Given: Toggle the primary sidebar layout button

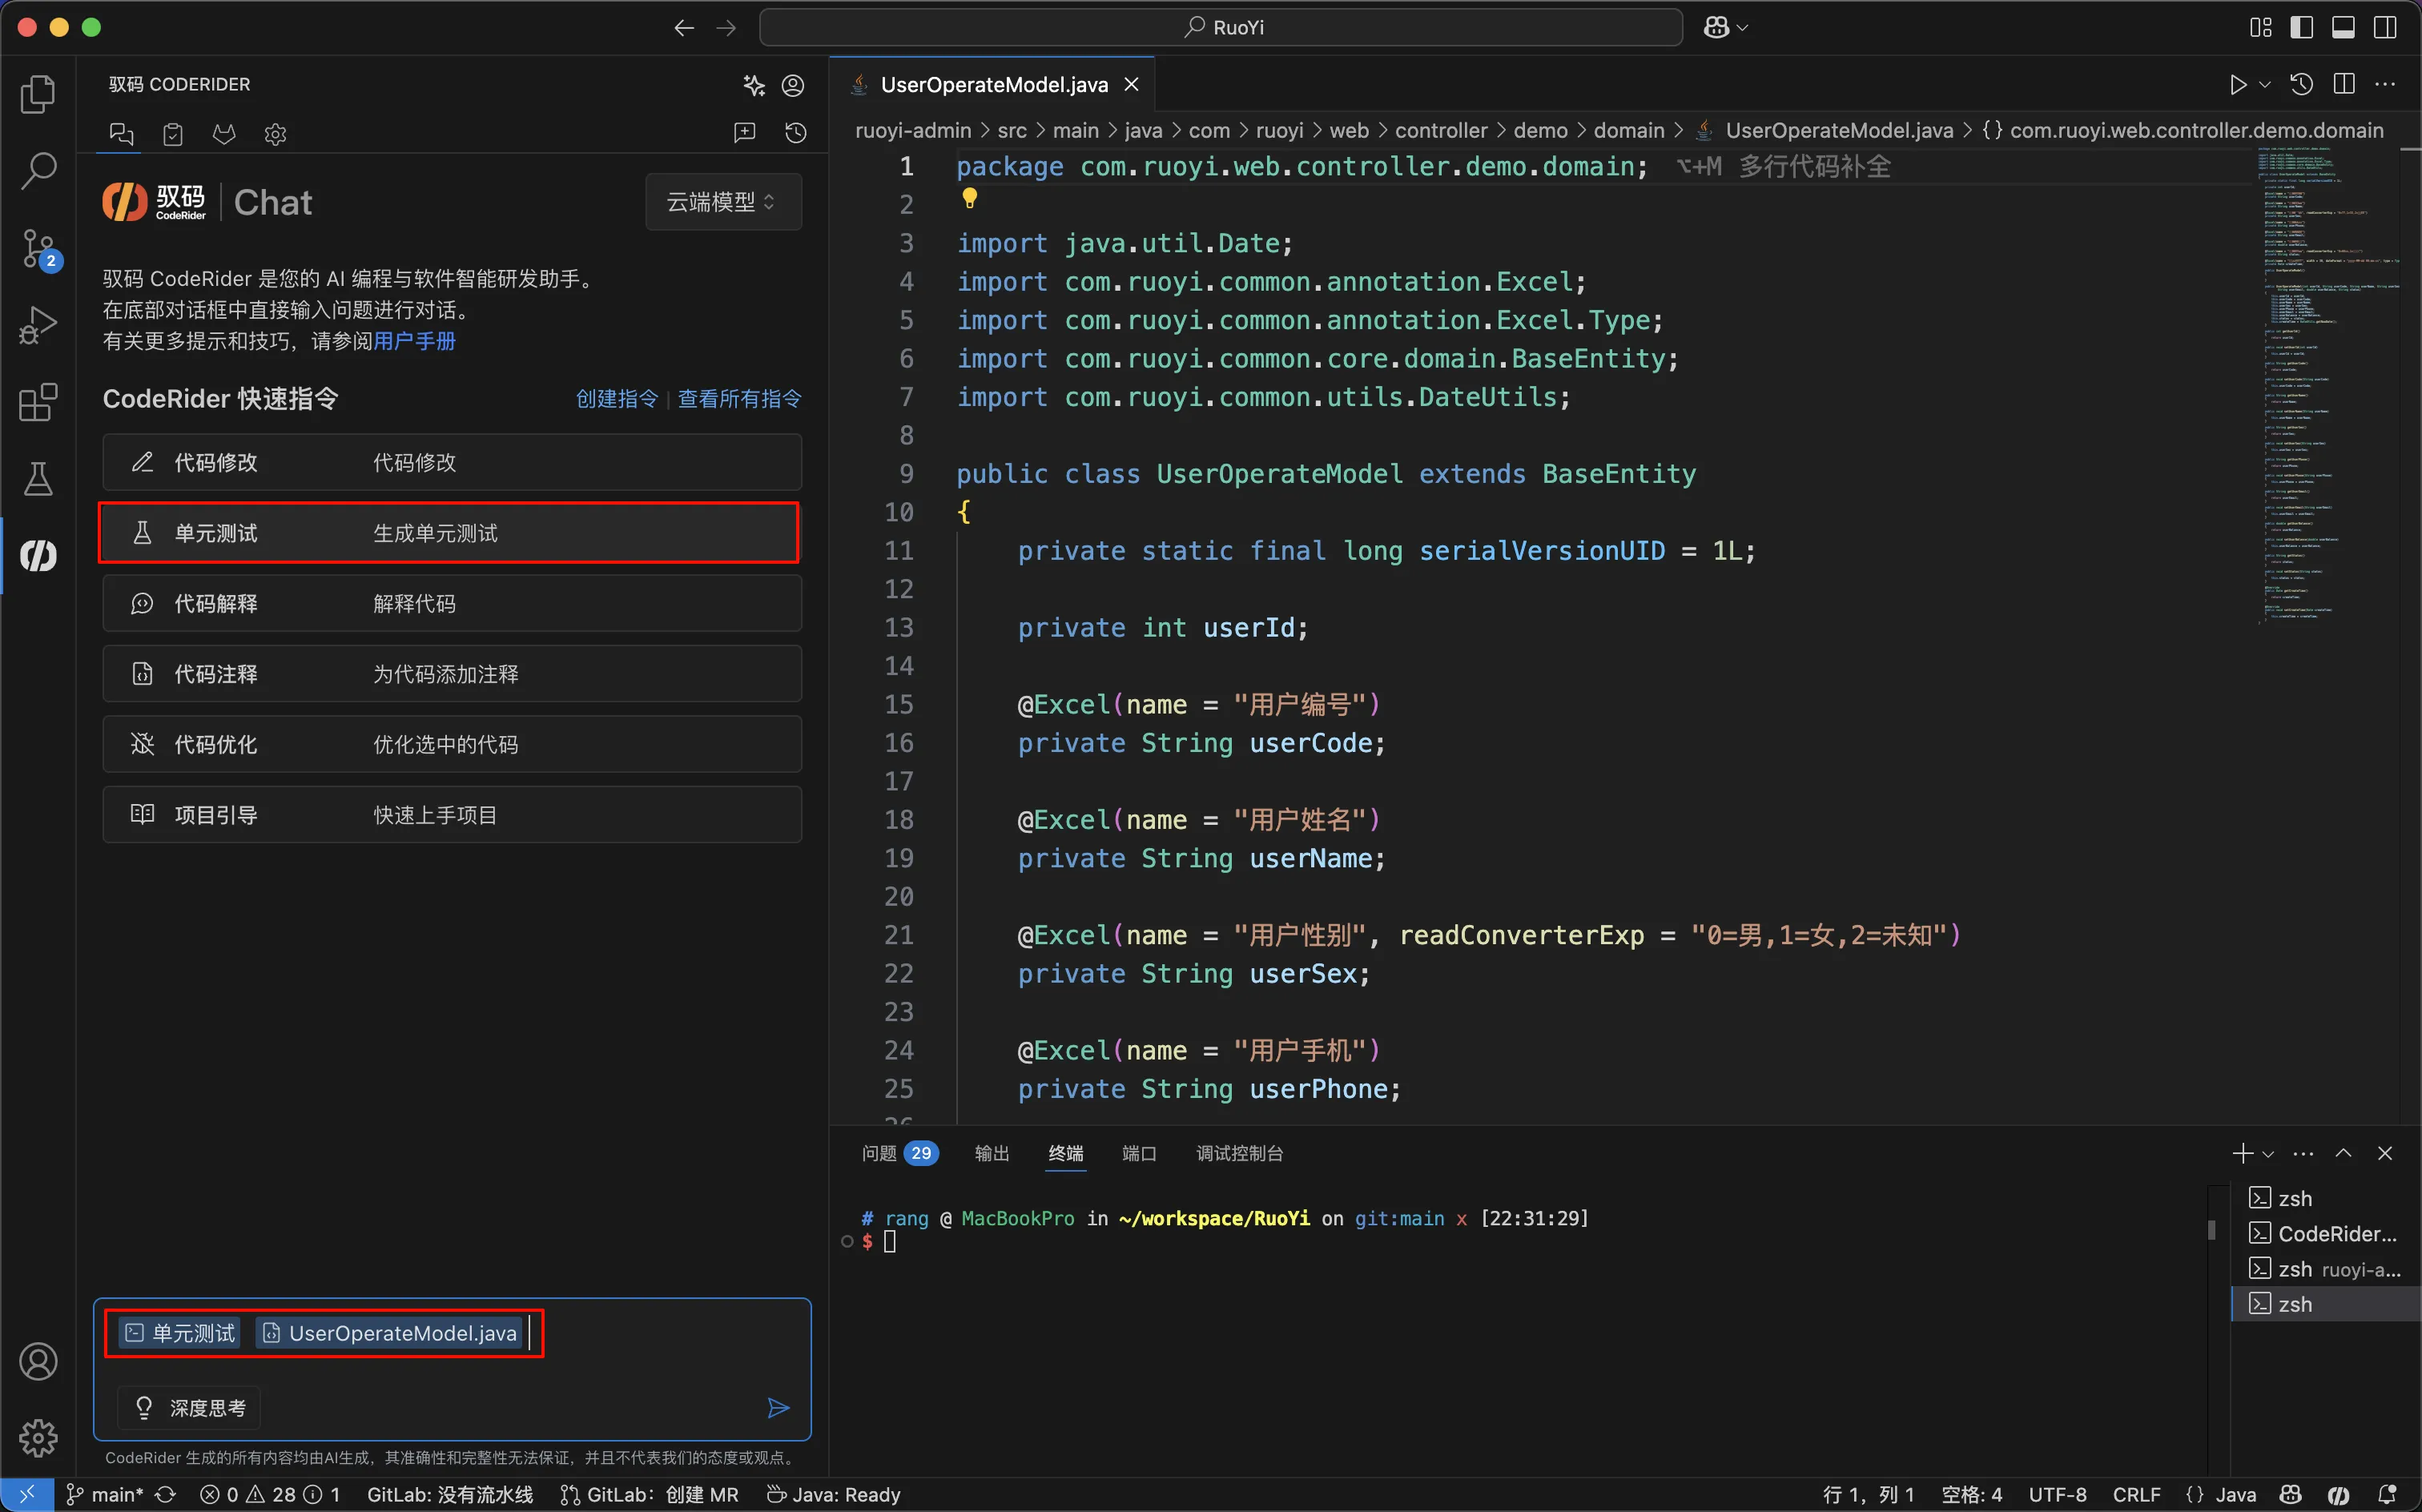Looking at the screenshot, I should pyautogui.click(x=2301, y=27).
